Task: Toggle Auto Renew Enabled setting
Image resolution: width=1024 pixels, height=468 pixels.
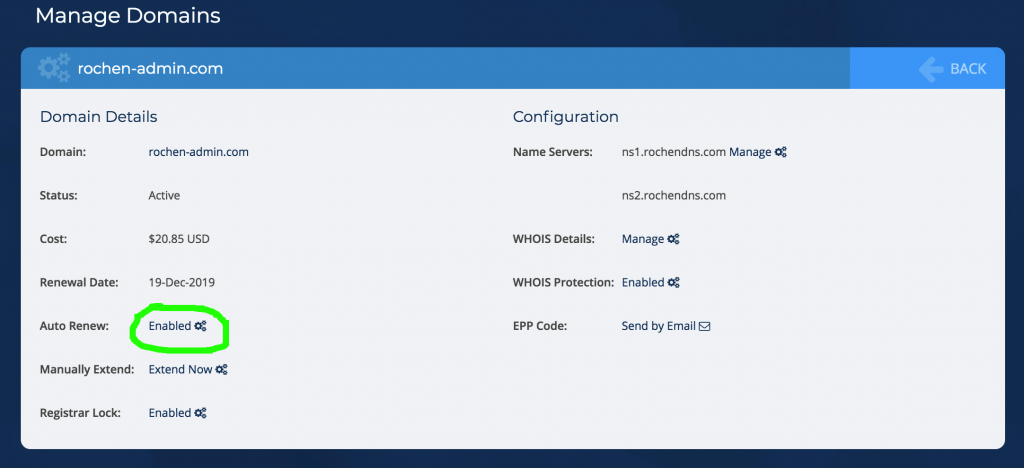Action: 170,326
